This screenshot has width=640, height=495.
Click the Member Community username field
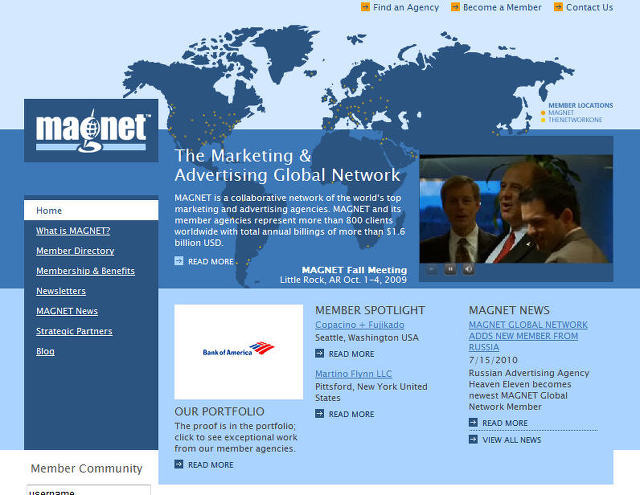(89, 490)
